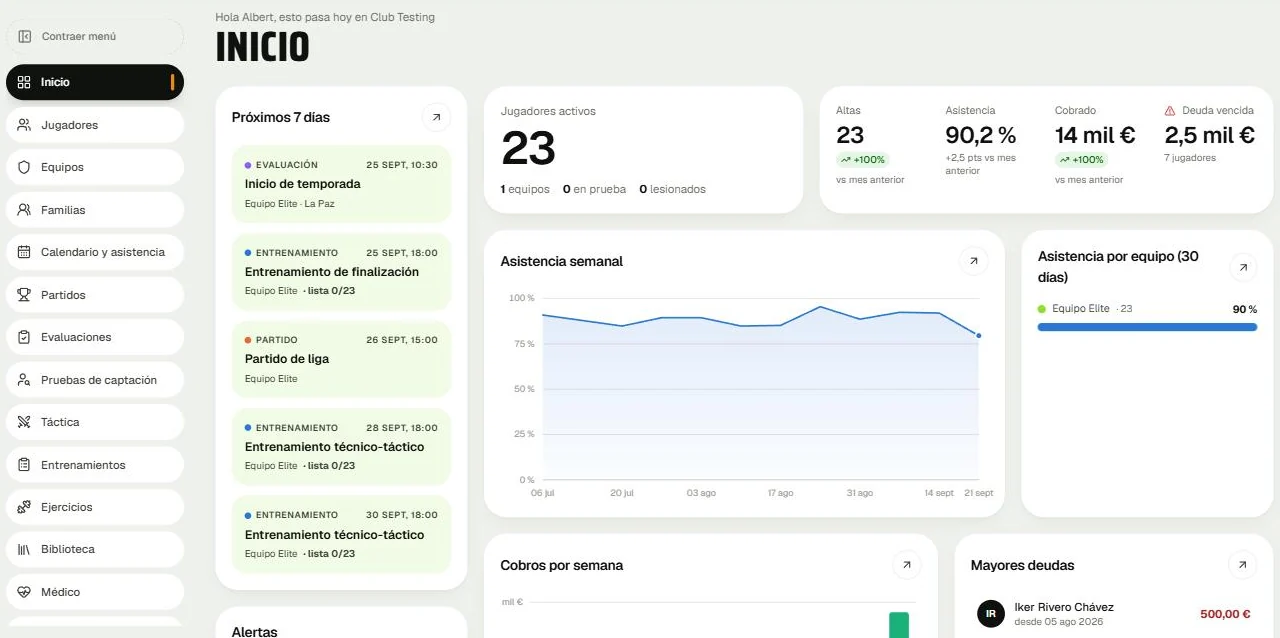
Task: Click the last data point on attendance chart
Action: pos(978,336)
